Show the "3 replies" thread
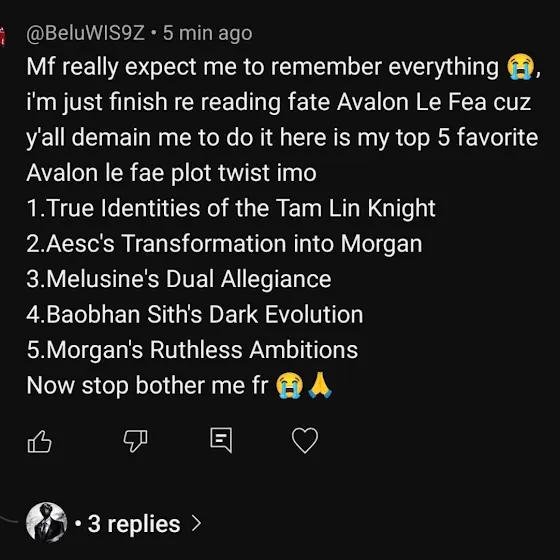Image resolution: width=560 pixels, height=560 pixels. [134, 524]
